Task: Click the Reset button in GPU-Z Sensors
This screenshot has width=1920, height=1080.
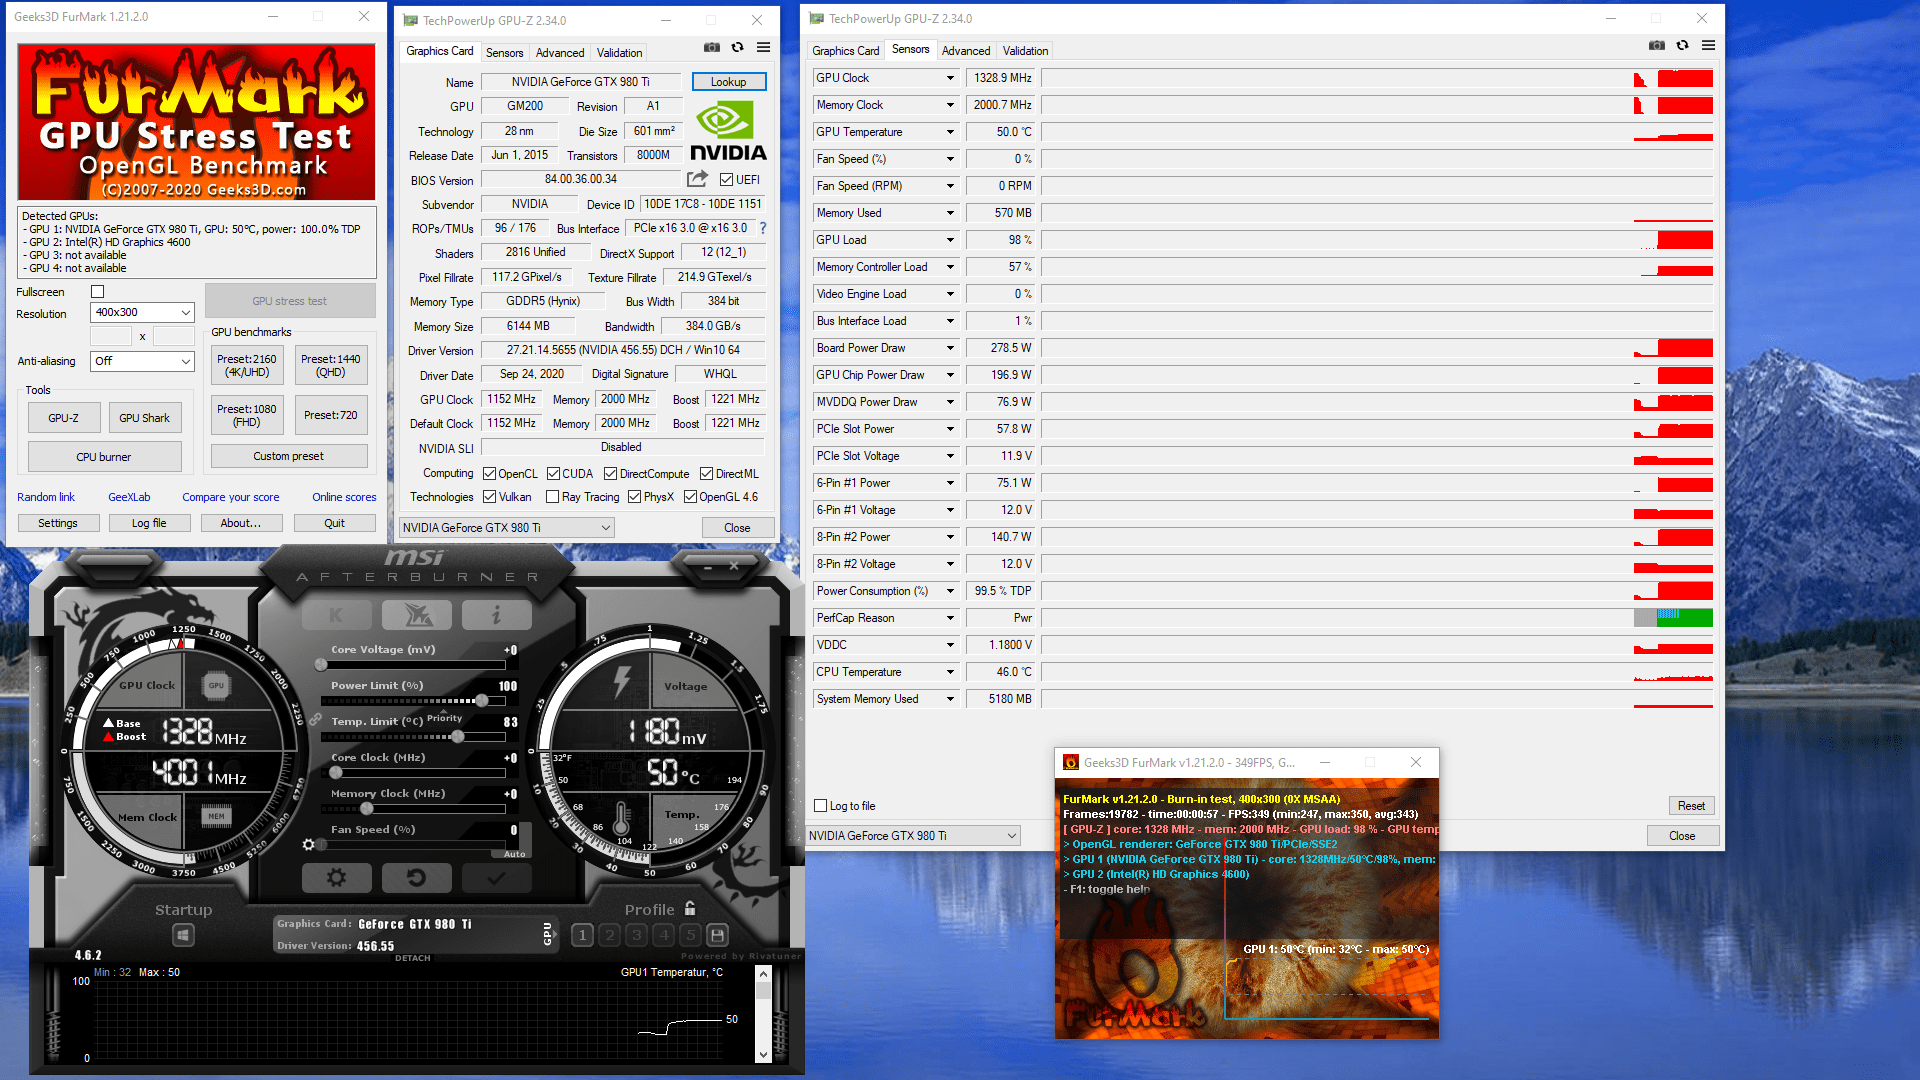Action: 1692,806
